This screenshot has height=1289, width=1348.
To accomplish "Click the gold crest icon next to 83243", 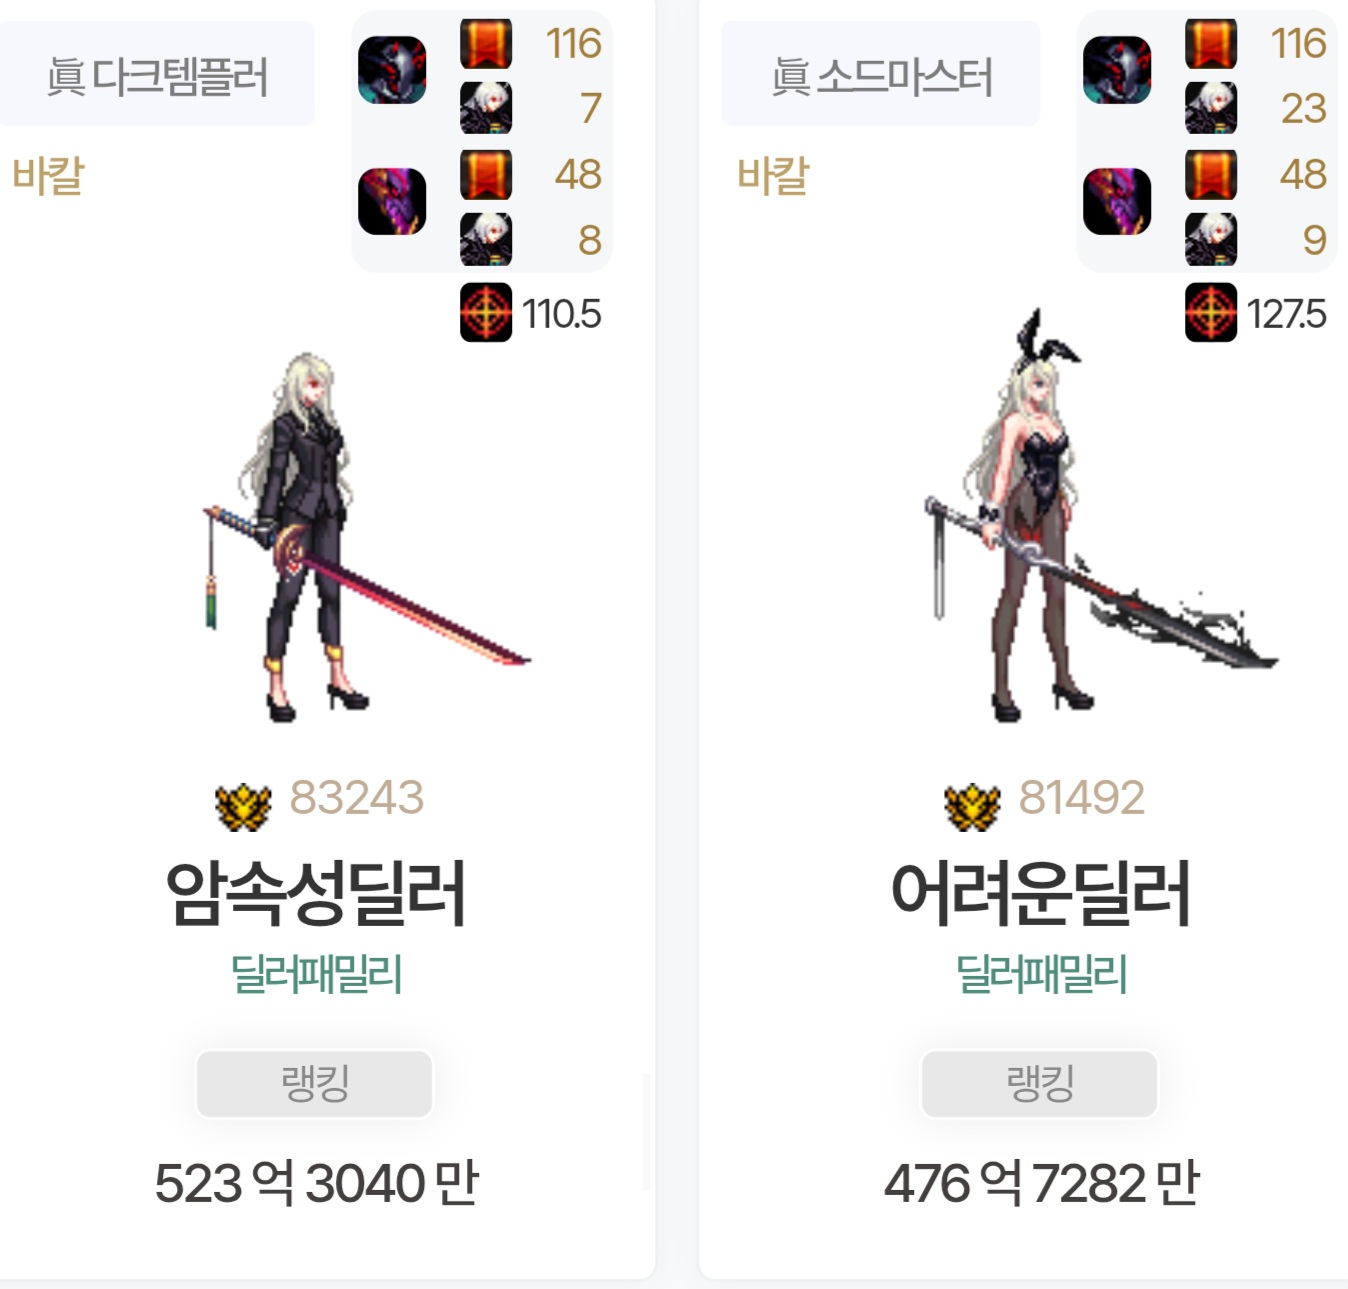I will 243,805.
